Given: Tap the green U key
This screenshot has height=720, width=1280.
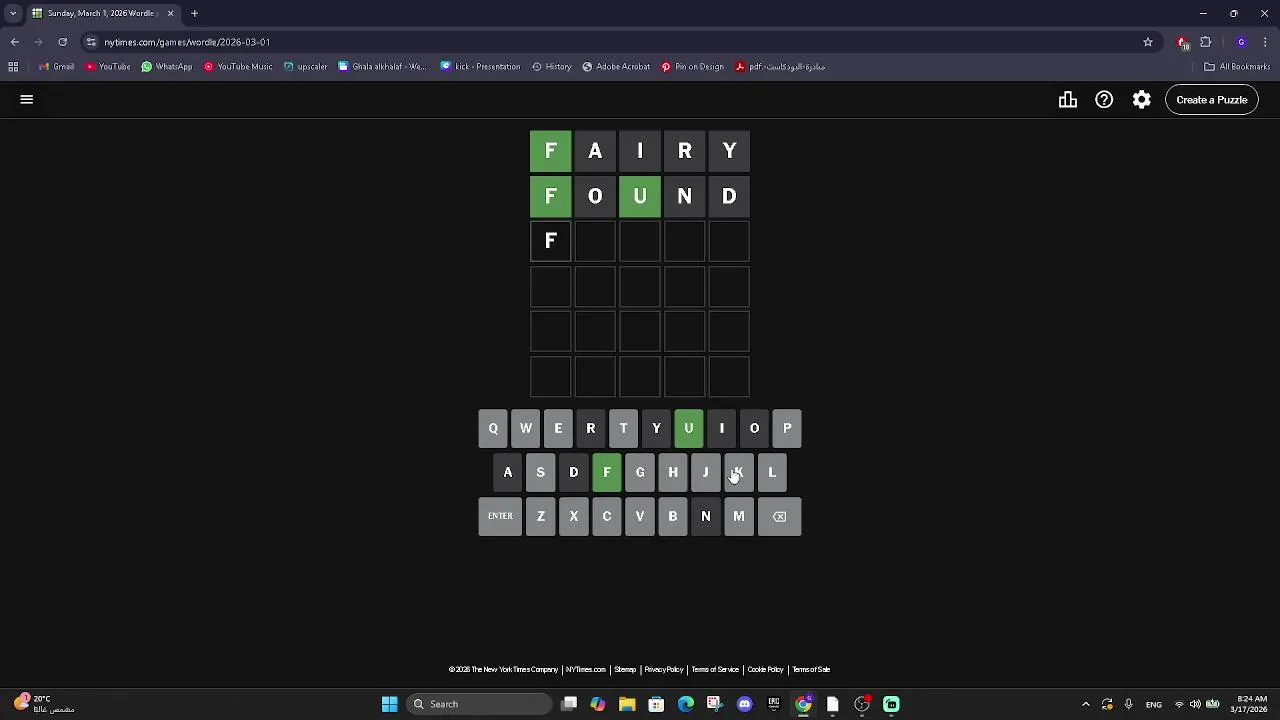Looking at the screenshot, I should (x=689, y=429).
